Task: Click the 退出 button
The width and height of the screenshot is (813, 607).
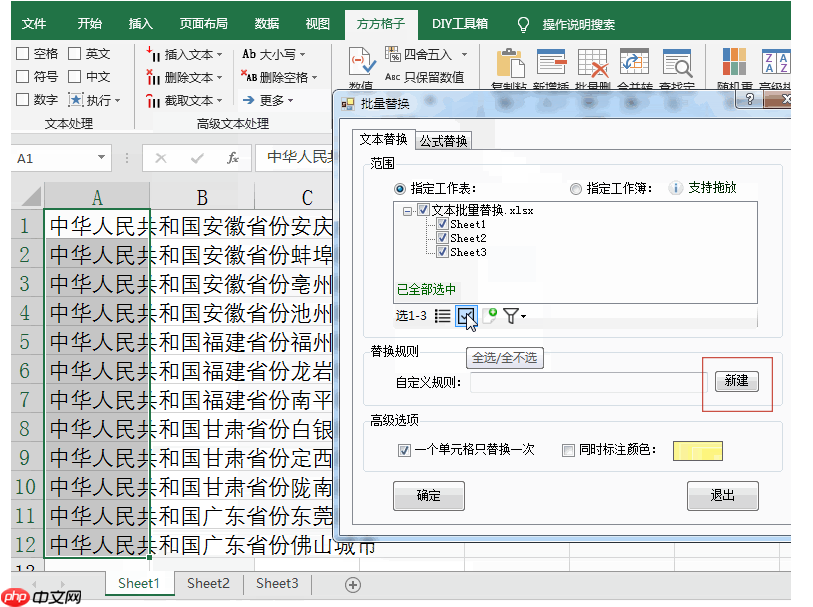Action: point(722,496)
